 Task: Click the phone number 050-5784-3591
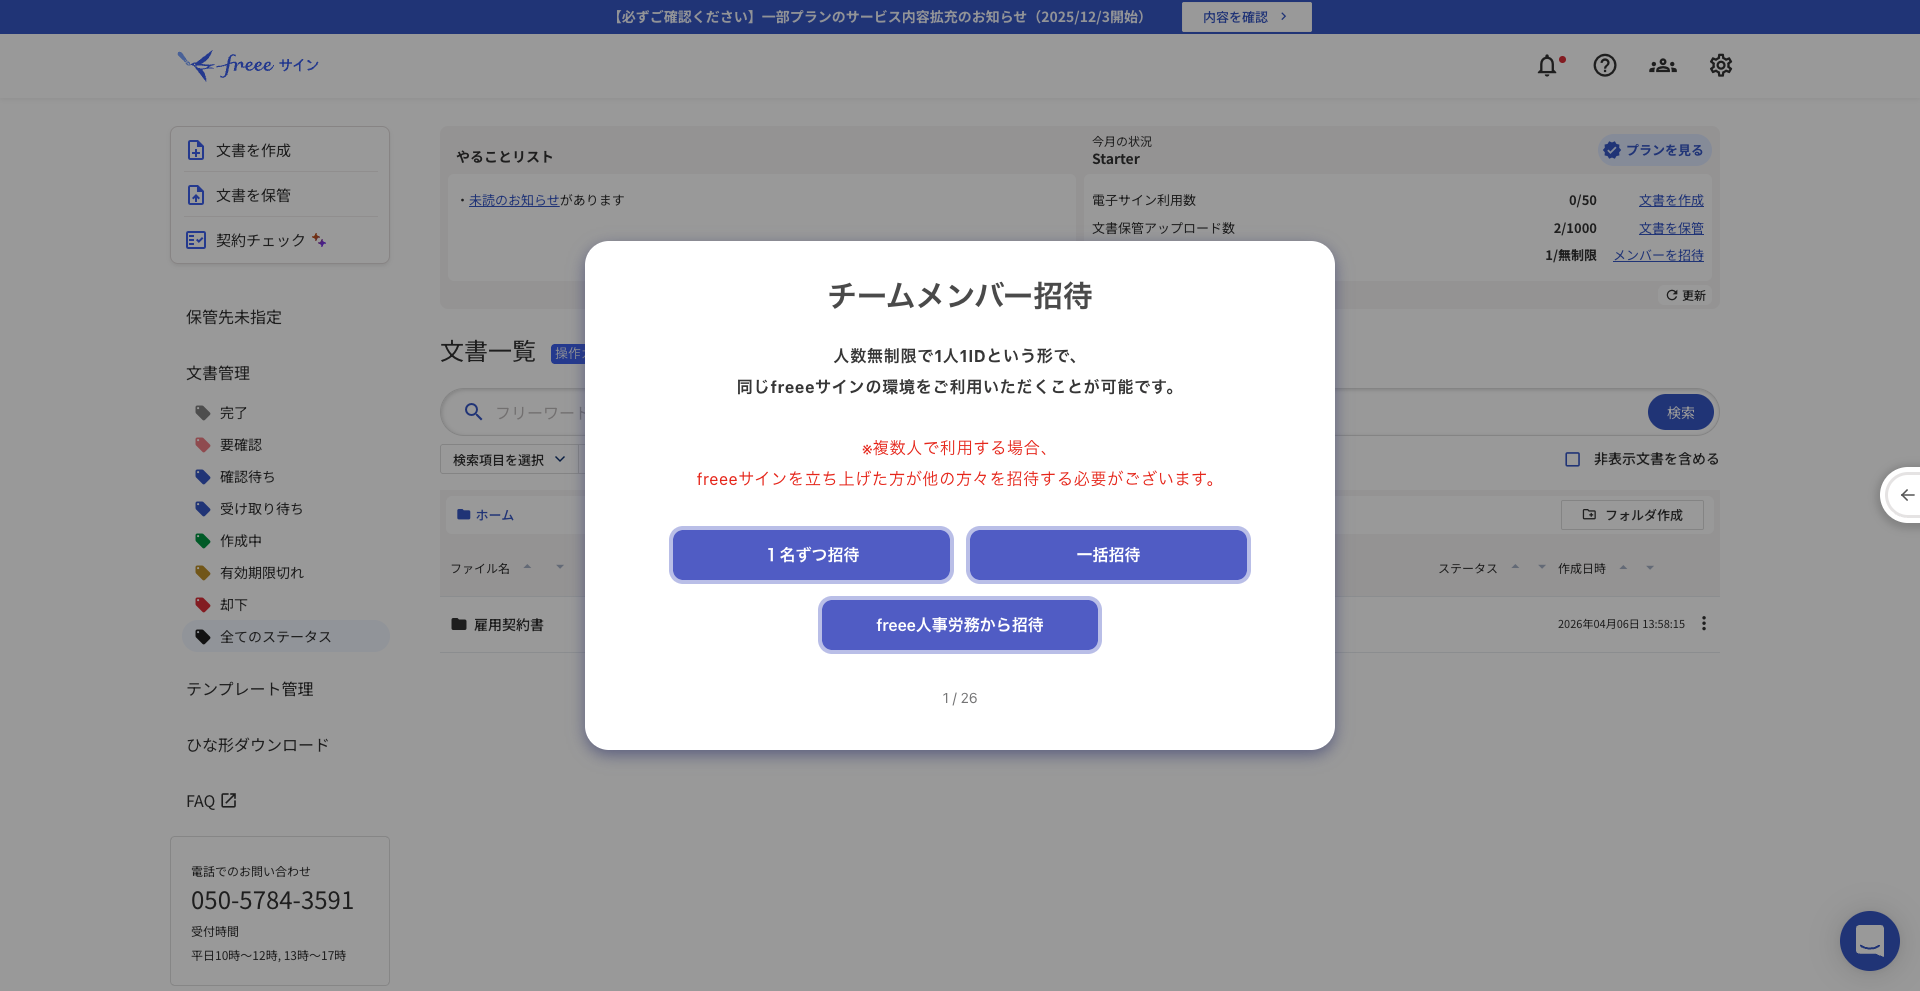tap(272, 901)
